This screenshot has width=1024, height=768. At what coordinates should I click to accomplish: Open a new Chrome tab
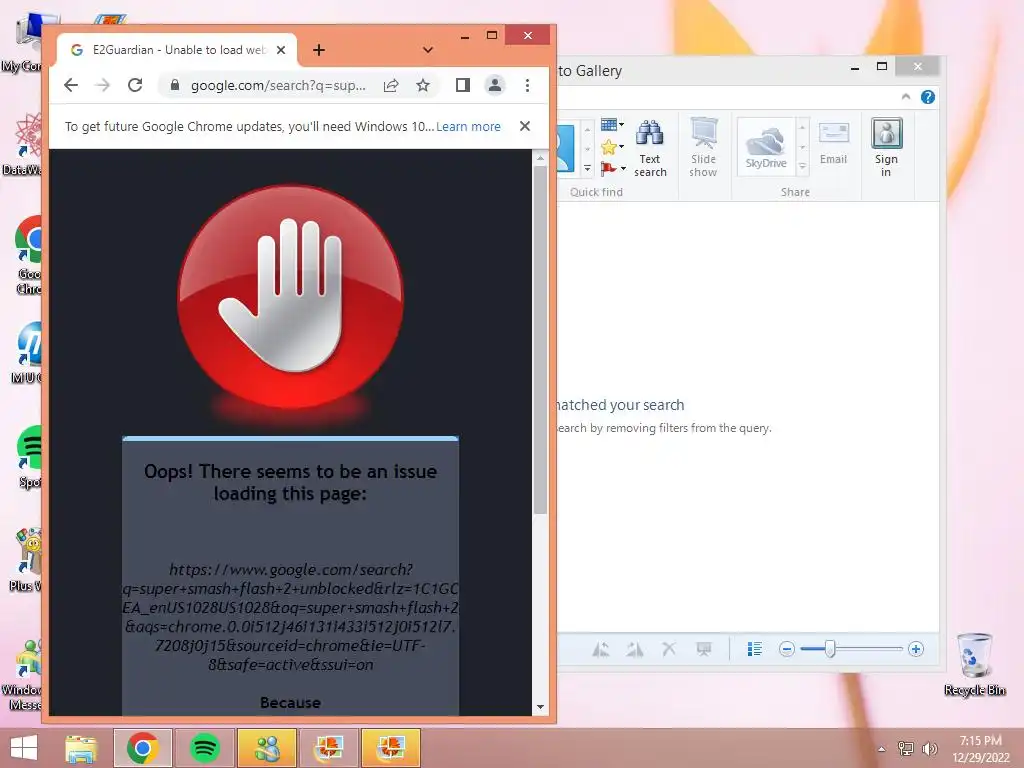click(x=319, y=50)
